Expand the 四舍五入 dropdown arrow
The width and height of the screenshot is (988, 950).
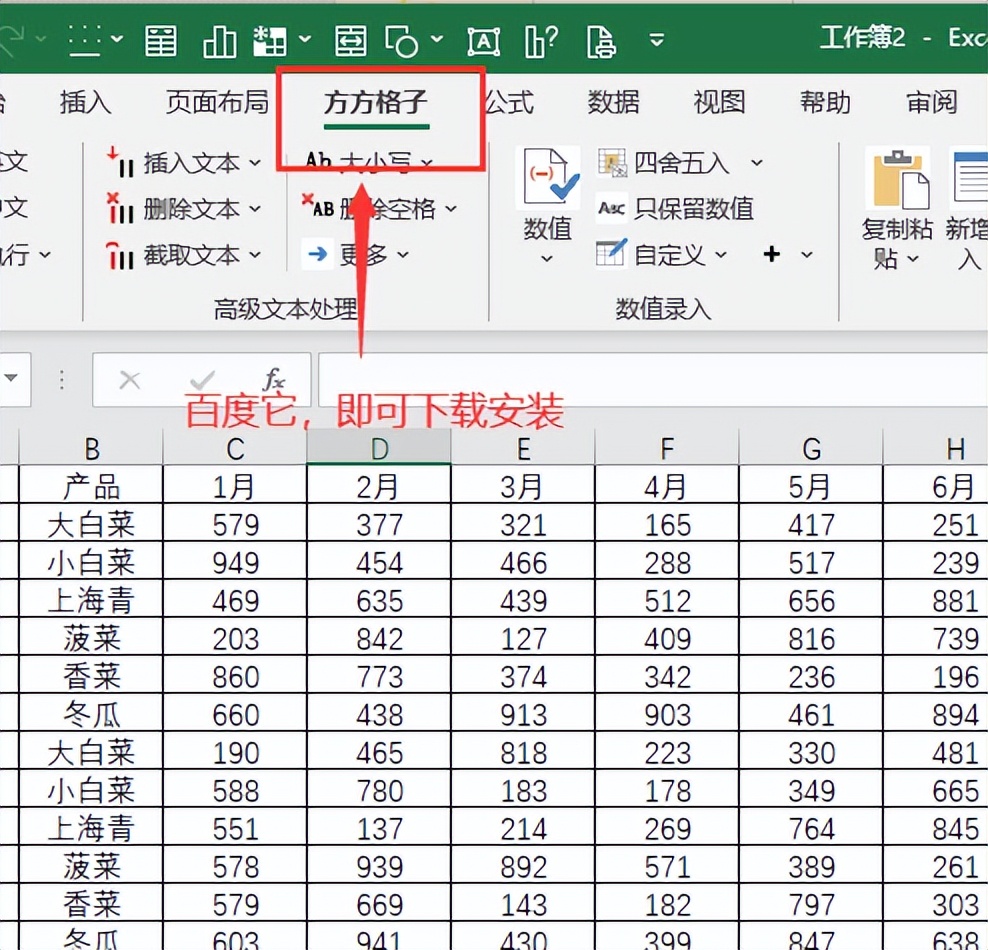click(756, 163)
